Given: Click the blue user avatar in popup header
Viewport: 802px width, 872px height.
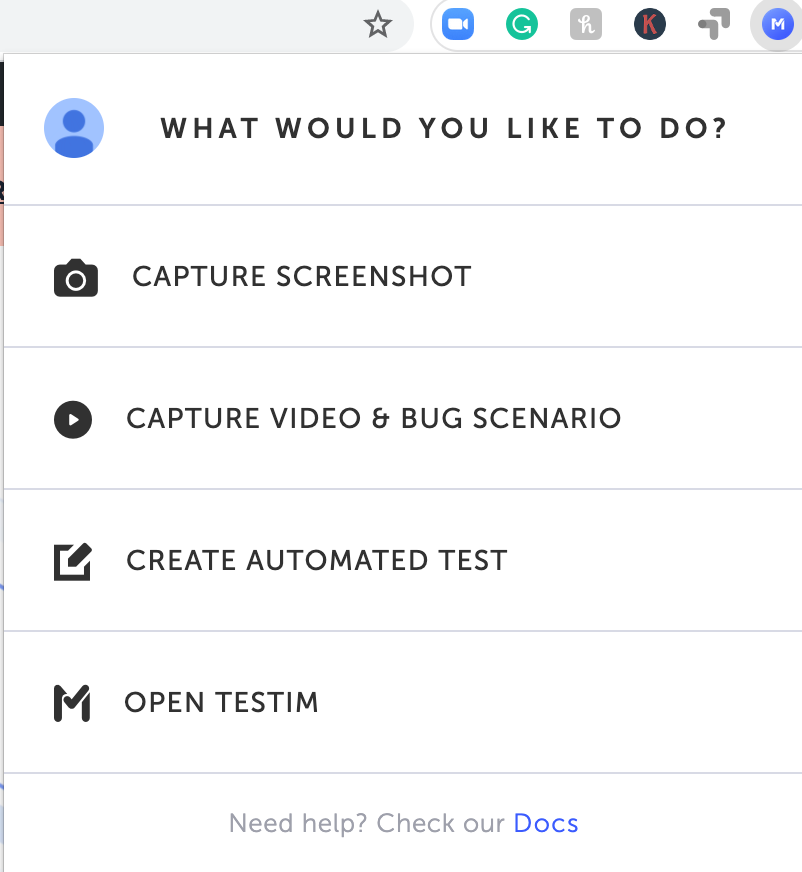Looking at the screenshot, I should pos(74,128).
